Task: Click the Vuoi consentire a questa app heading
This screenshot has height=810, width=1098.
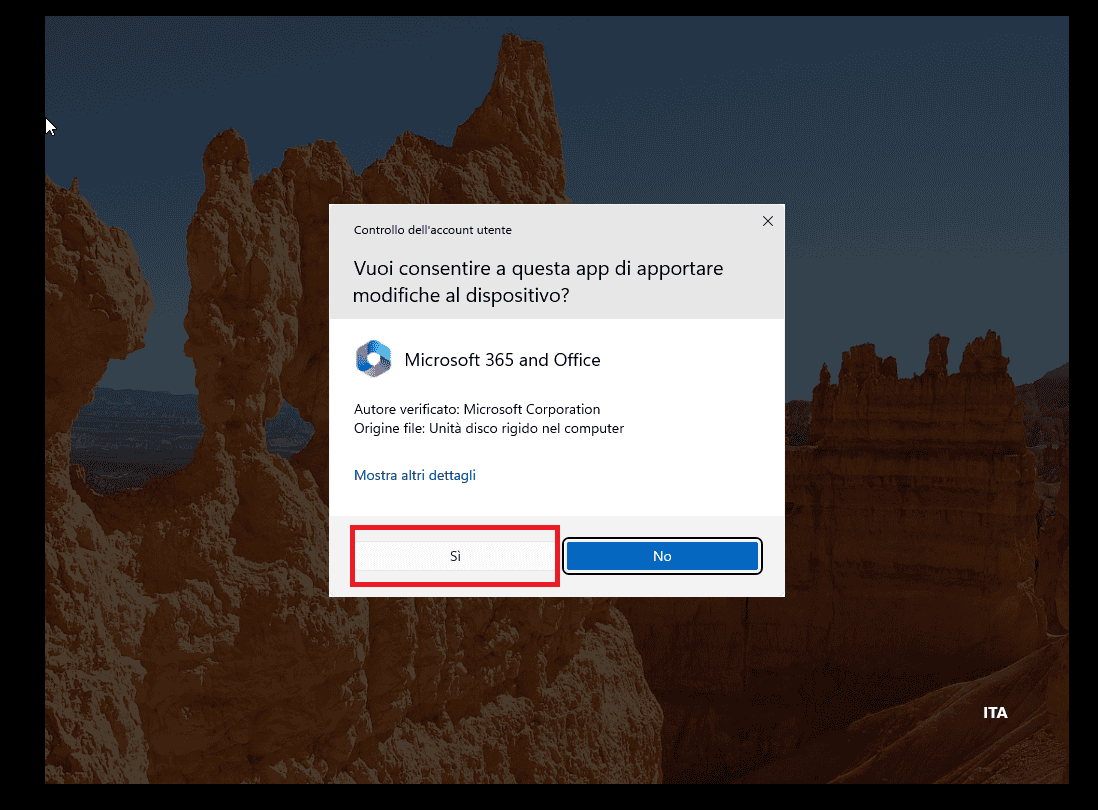Action: (538, 281)
